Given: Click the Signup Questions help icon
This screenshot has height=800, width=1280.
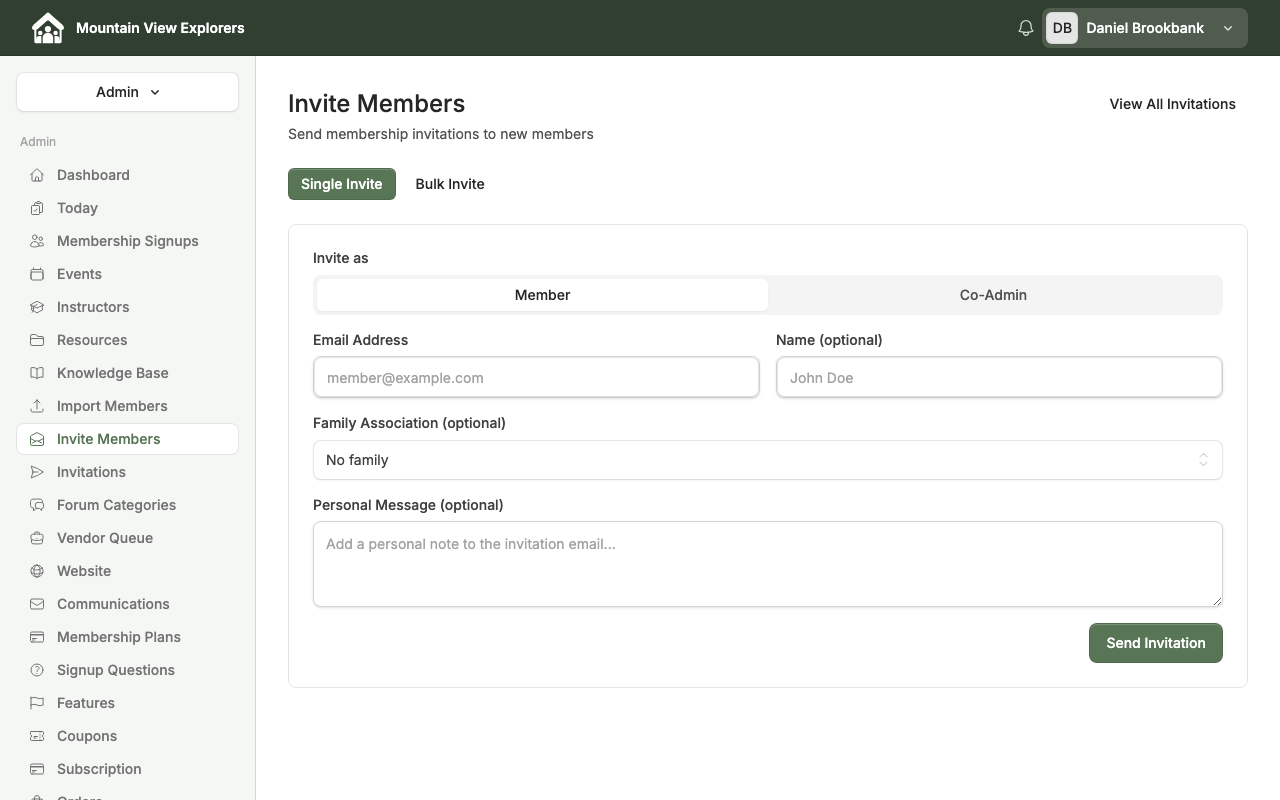Looking at the screenshot, I should coord(37,670).
